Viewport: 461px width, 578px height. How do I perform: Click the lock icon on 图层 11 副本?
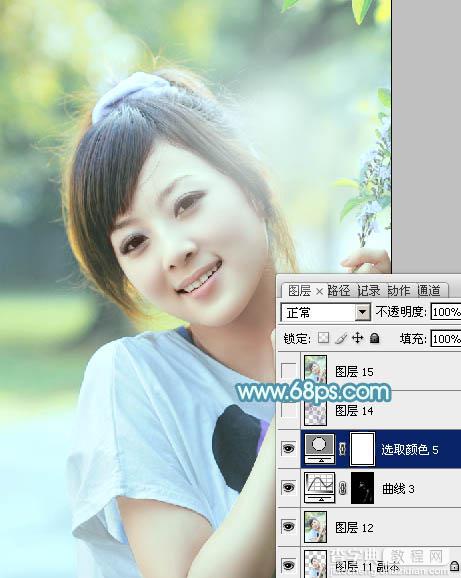pyautogui.click(x=454, y=565)
